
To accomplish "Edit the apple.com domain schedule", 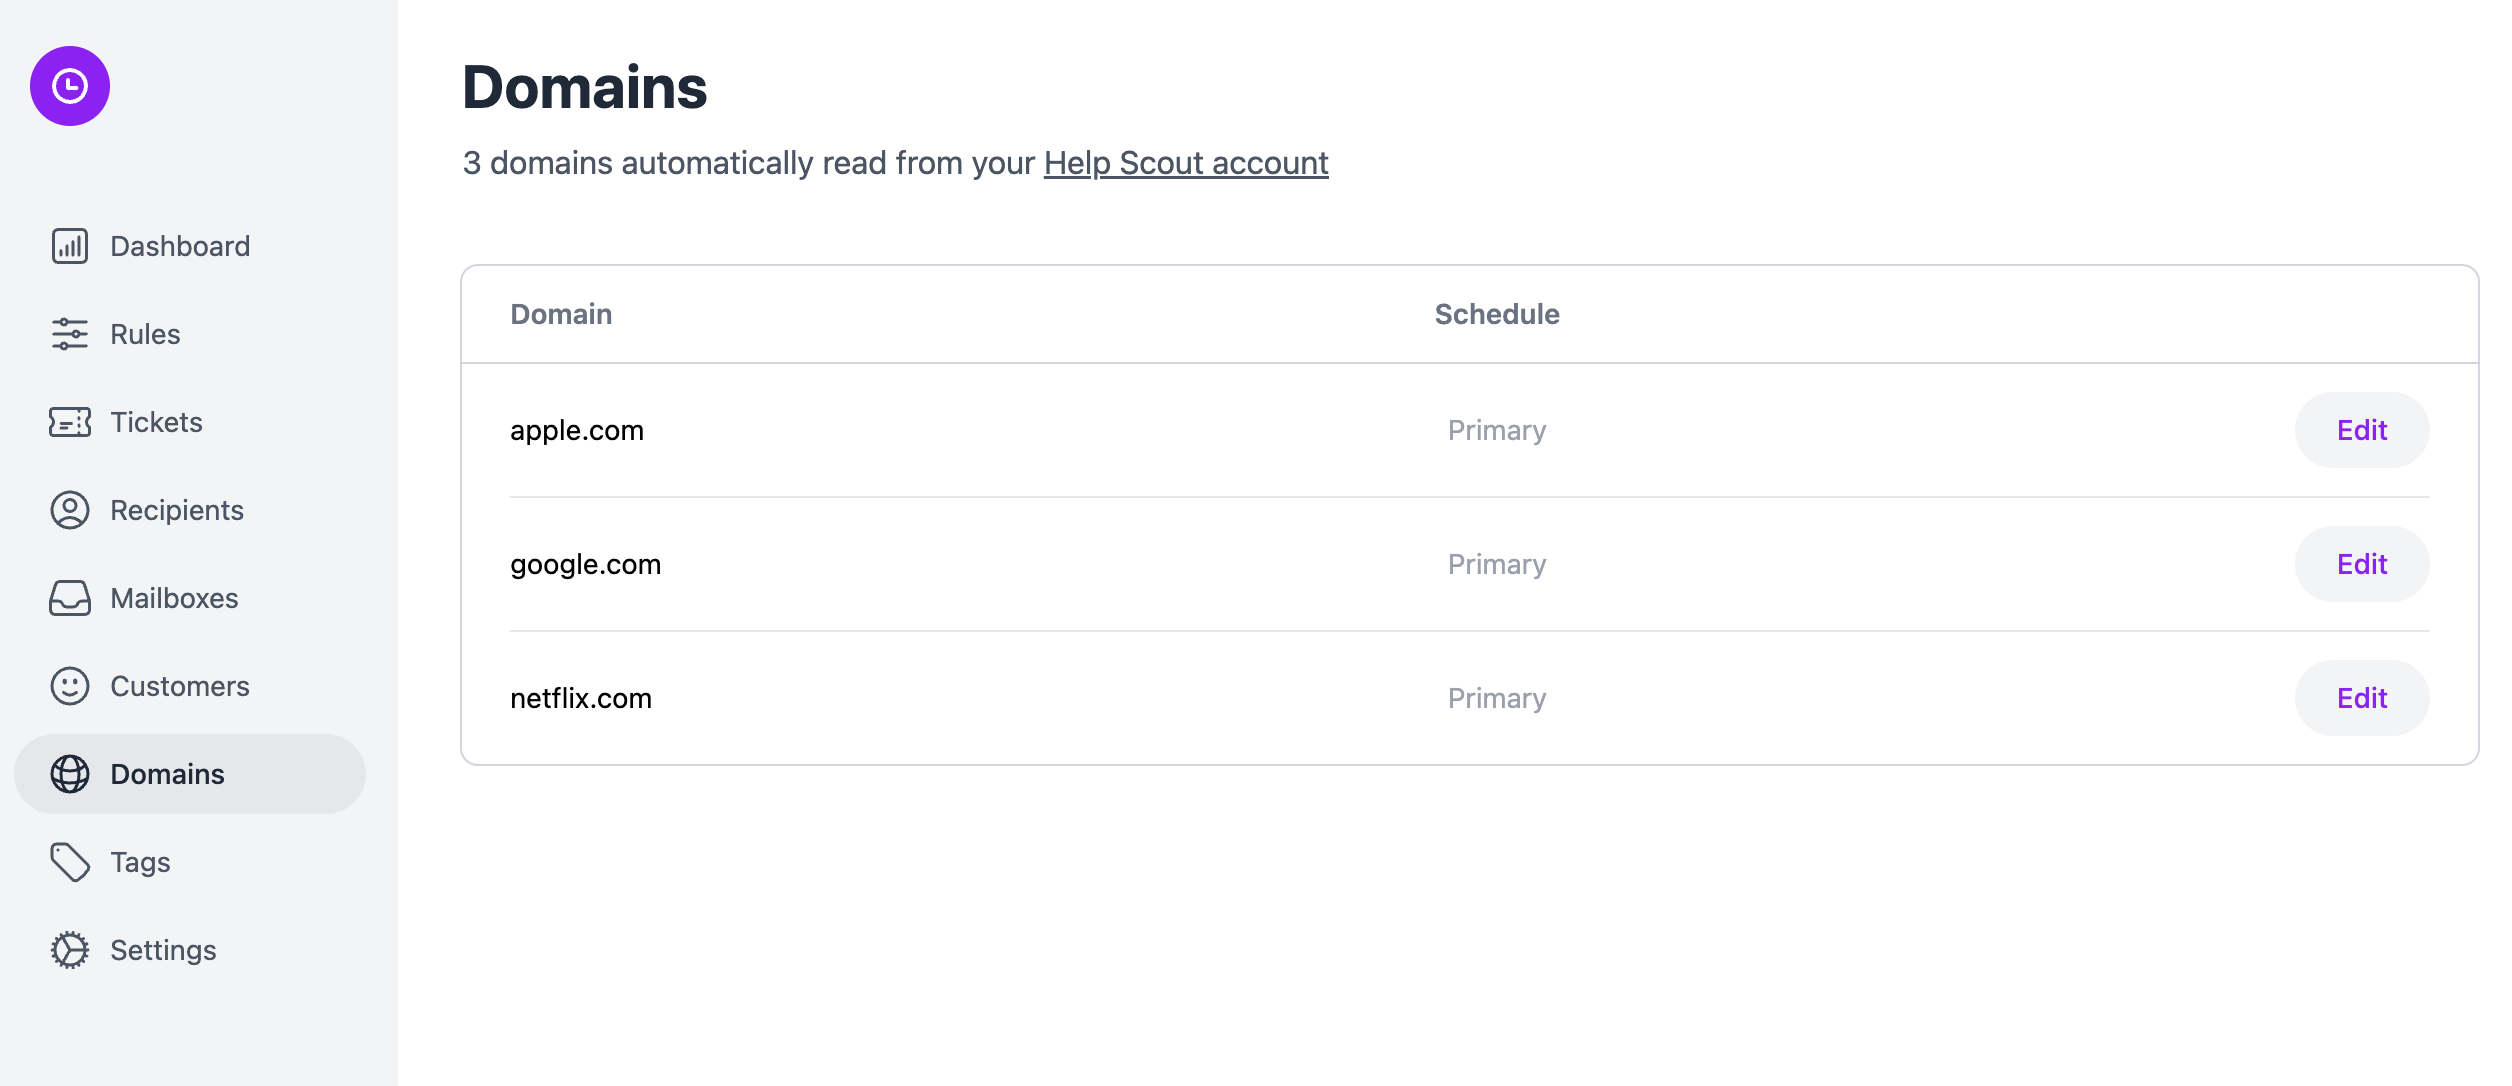I will coord(2362,430).
